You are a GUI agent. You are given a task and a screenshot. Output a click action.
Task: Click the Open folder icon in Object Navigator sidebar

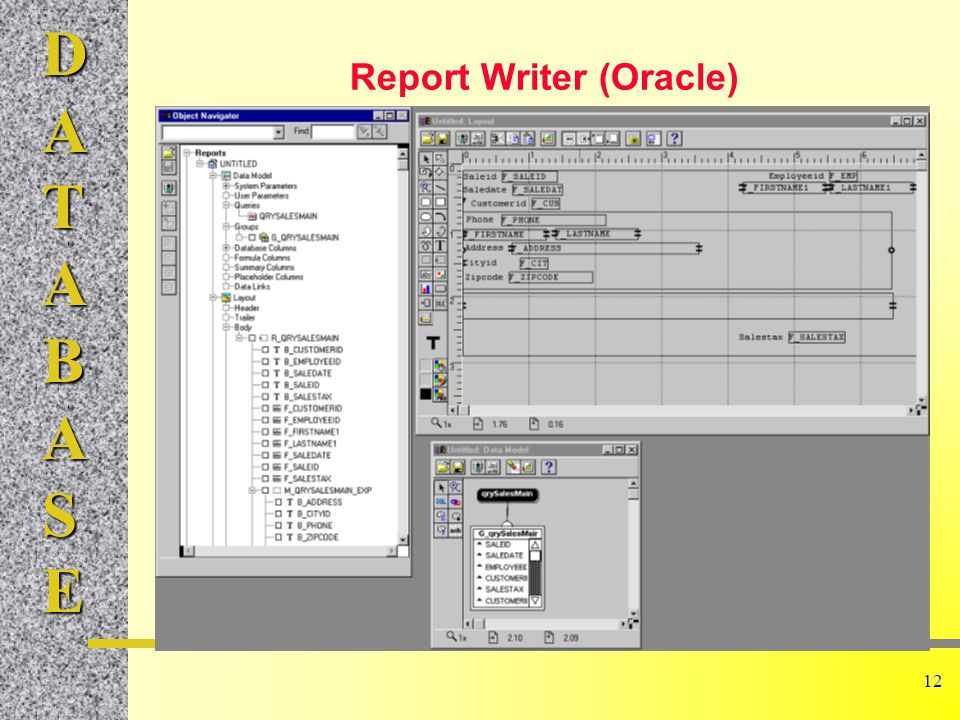(x=169, y=152)
